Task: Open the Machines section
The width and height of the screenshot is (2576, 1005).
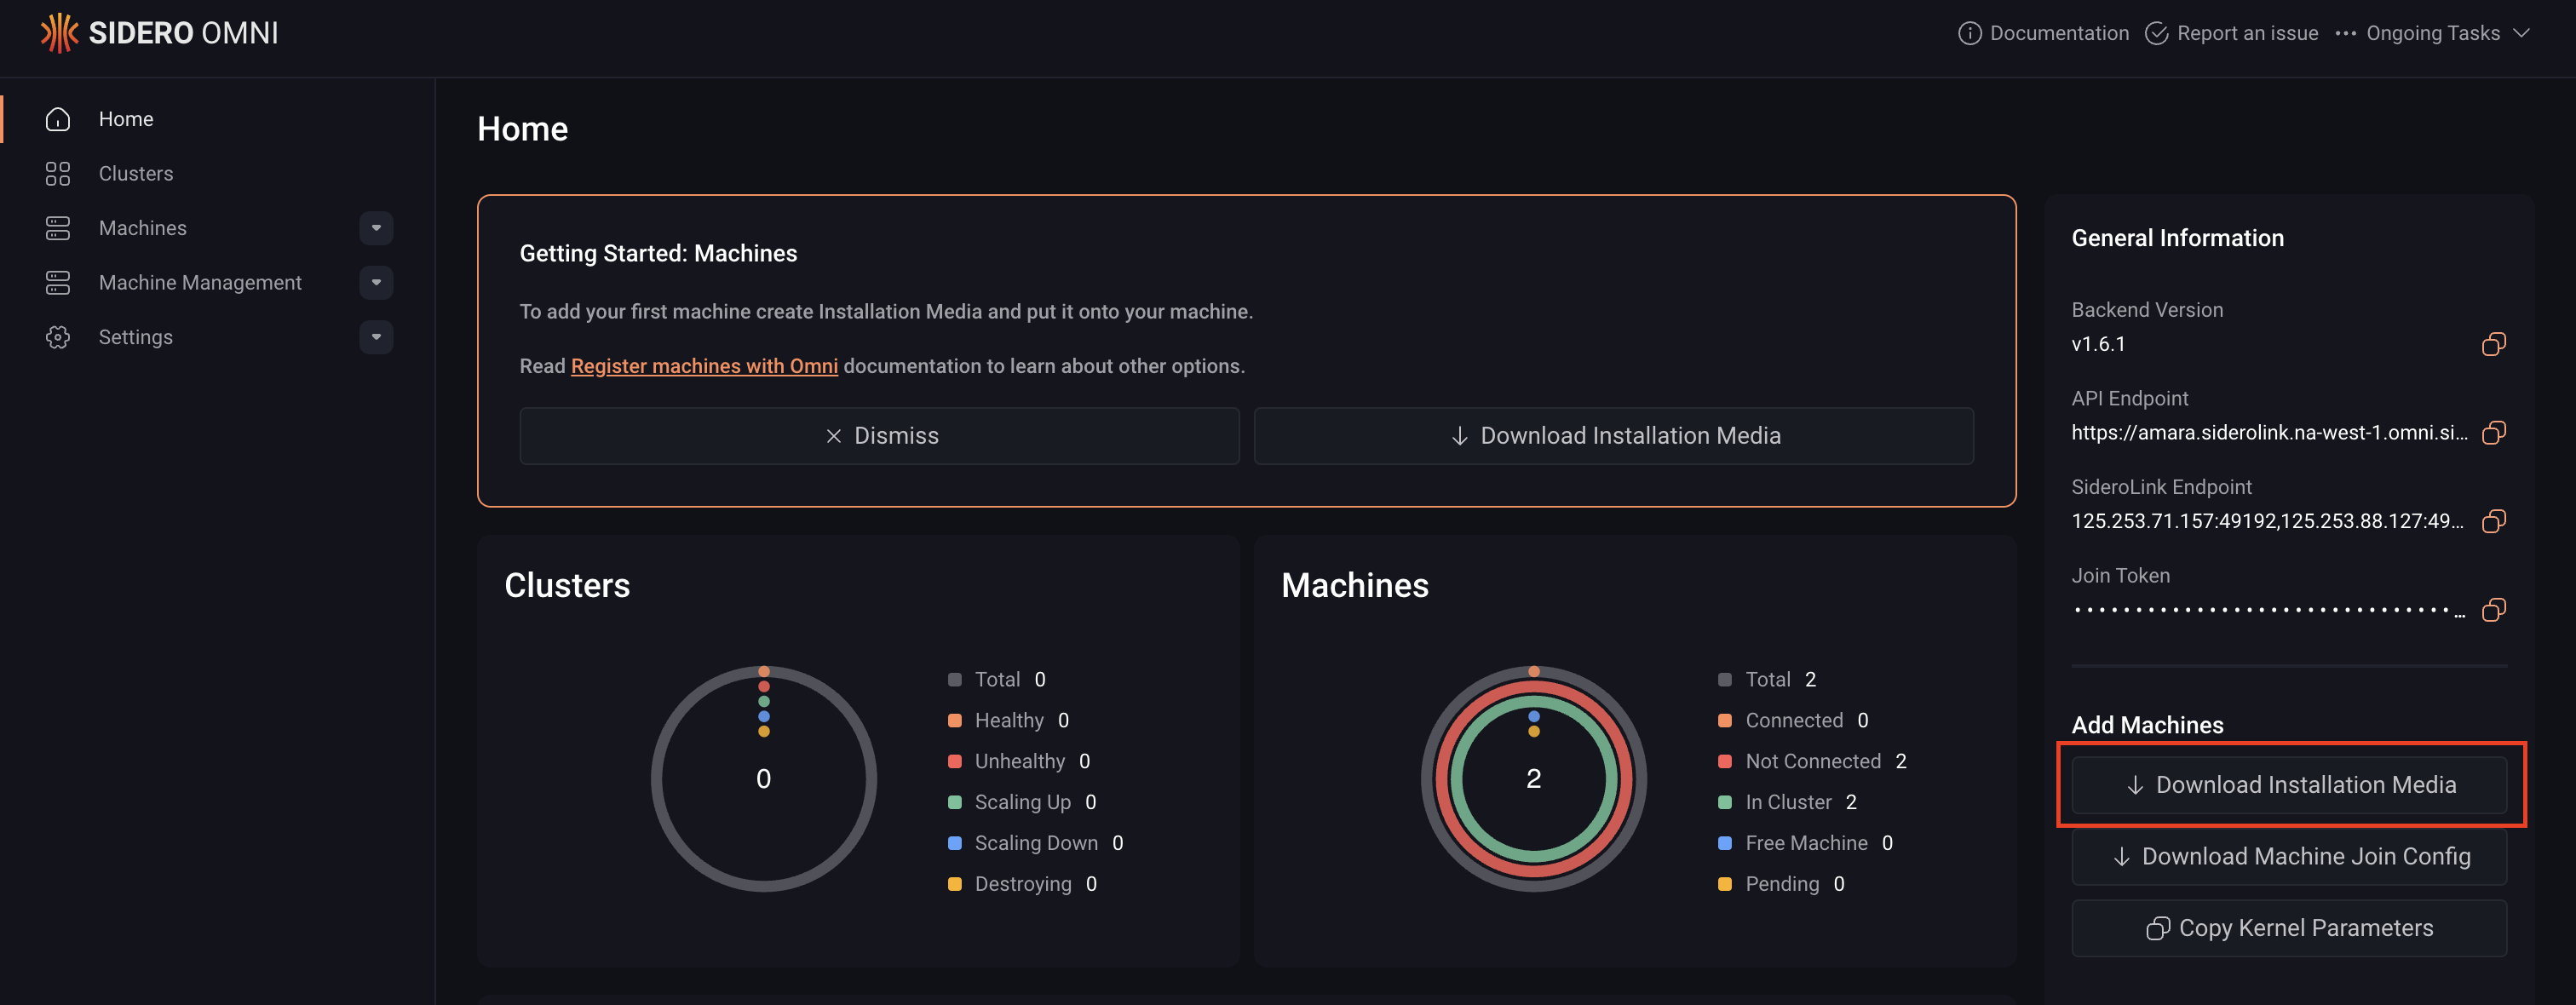Action: 142,228
